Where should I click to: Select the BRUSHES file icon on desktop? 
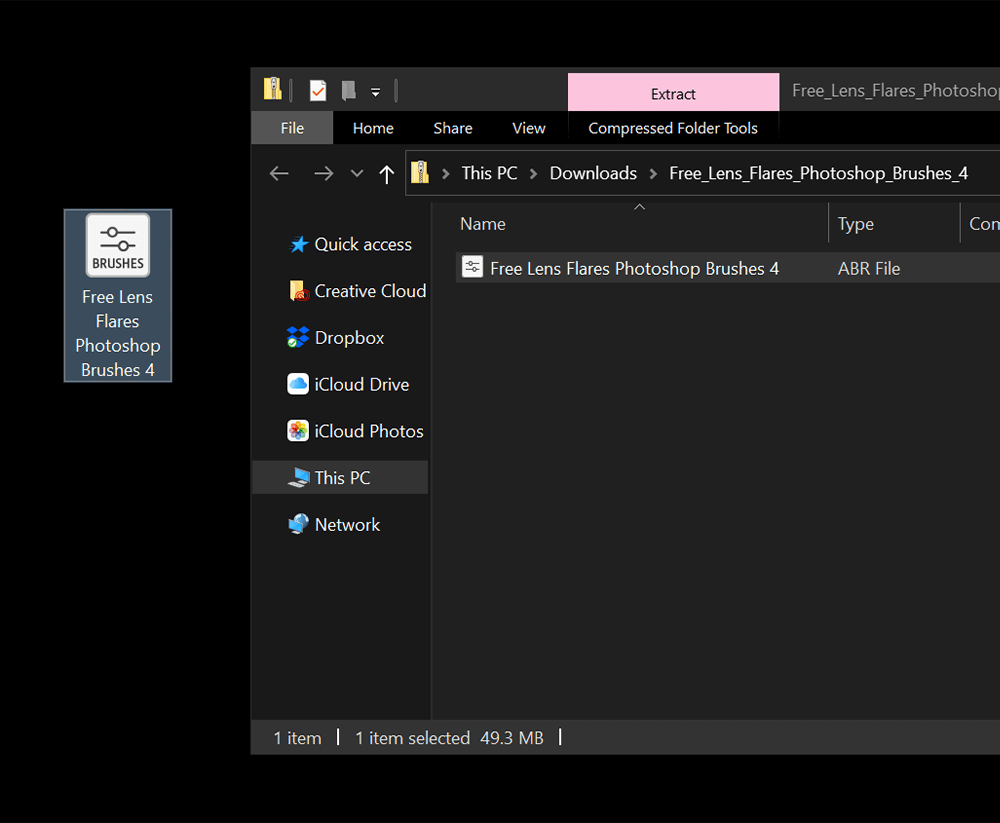click(x=118, y=245)
